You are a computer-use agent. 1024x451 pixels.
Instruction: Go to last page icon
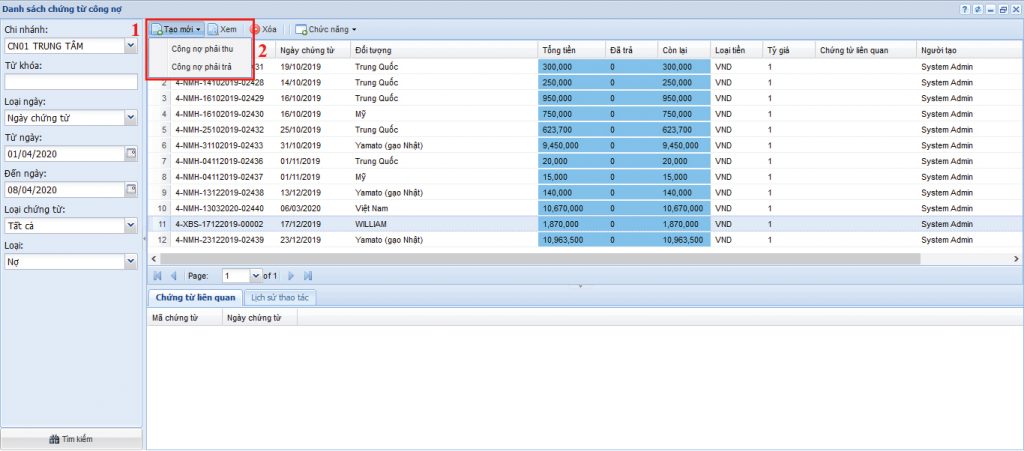coord(308,276)
